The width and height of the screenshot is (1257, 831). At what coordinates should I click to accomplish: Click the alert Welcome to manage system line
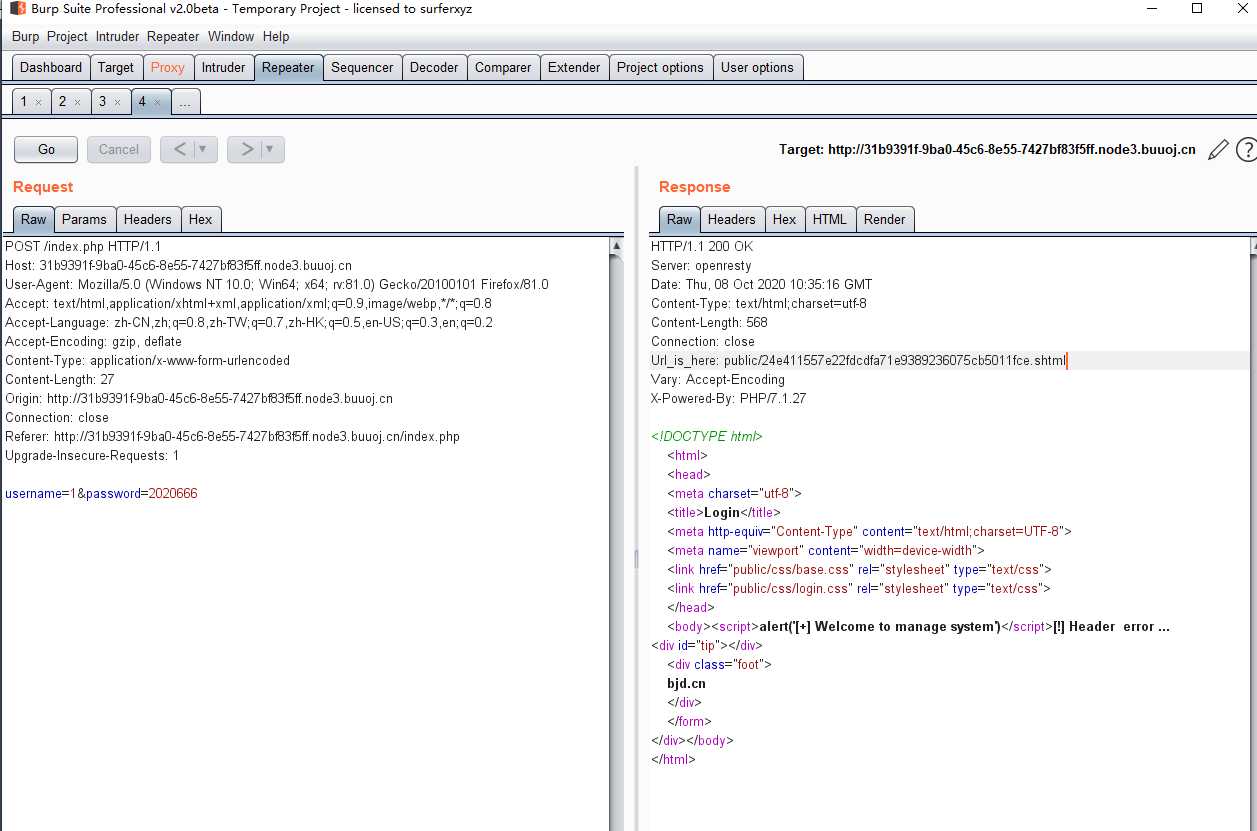[919, 626]
